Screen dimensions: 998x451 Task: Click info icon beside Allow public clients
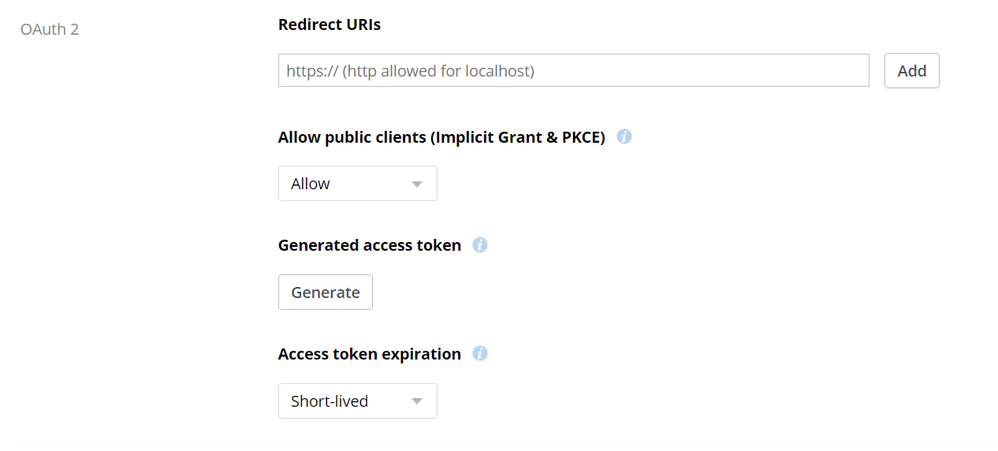(624, 137)
